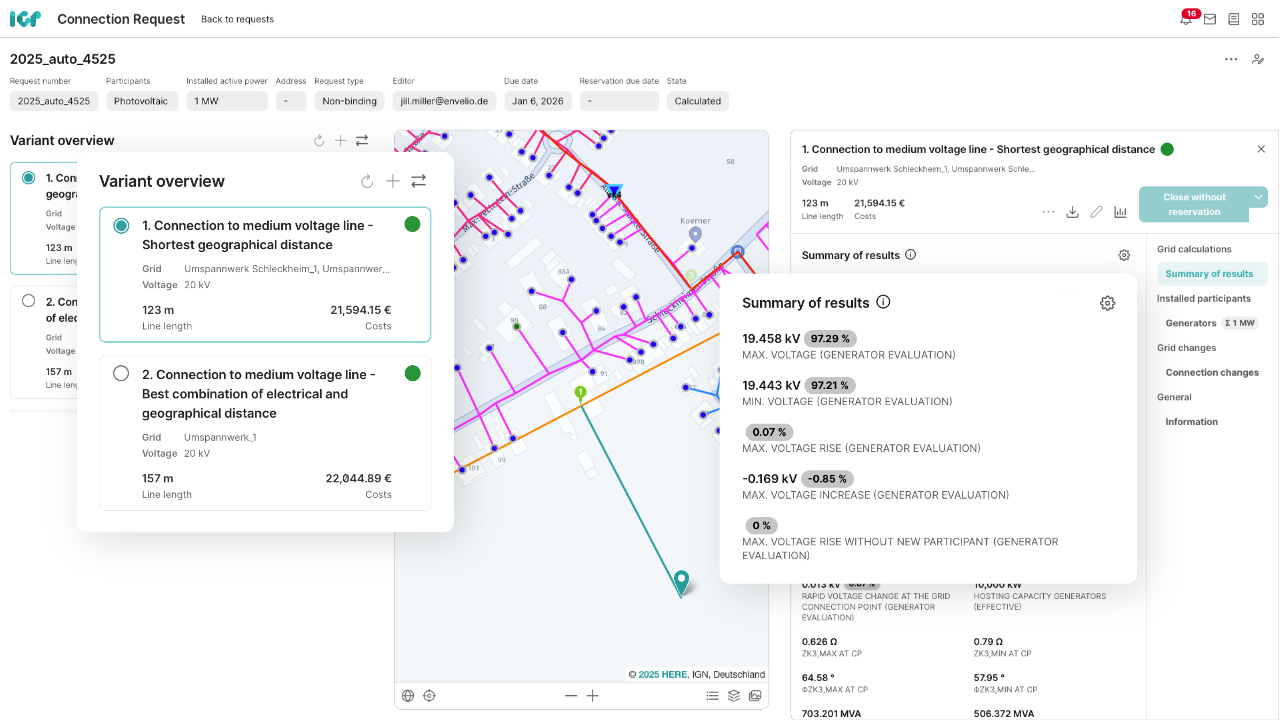Click the locate target icon below map

(x=430, y=696)
